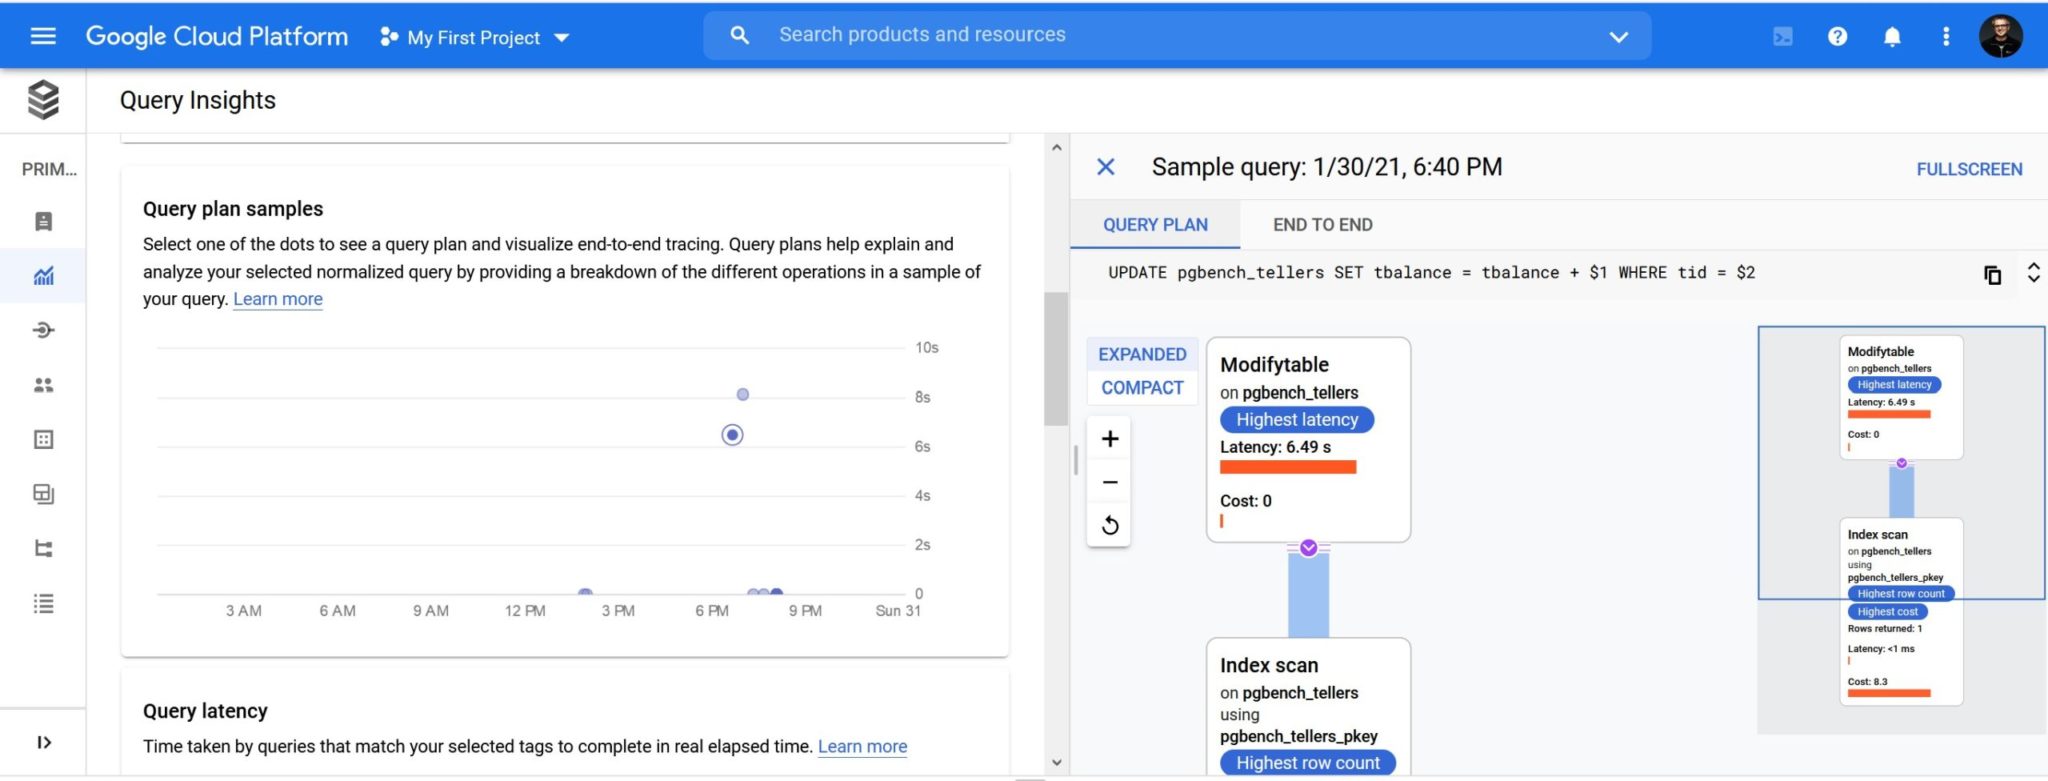The image size is (2048, 781).
Task: Click the Modifytable node card
Action: point(1308,440)
